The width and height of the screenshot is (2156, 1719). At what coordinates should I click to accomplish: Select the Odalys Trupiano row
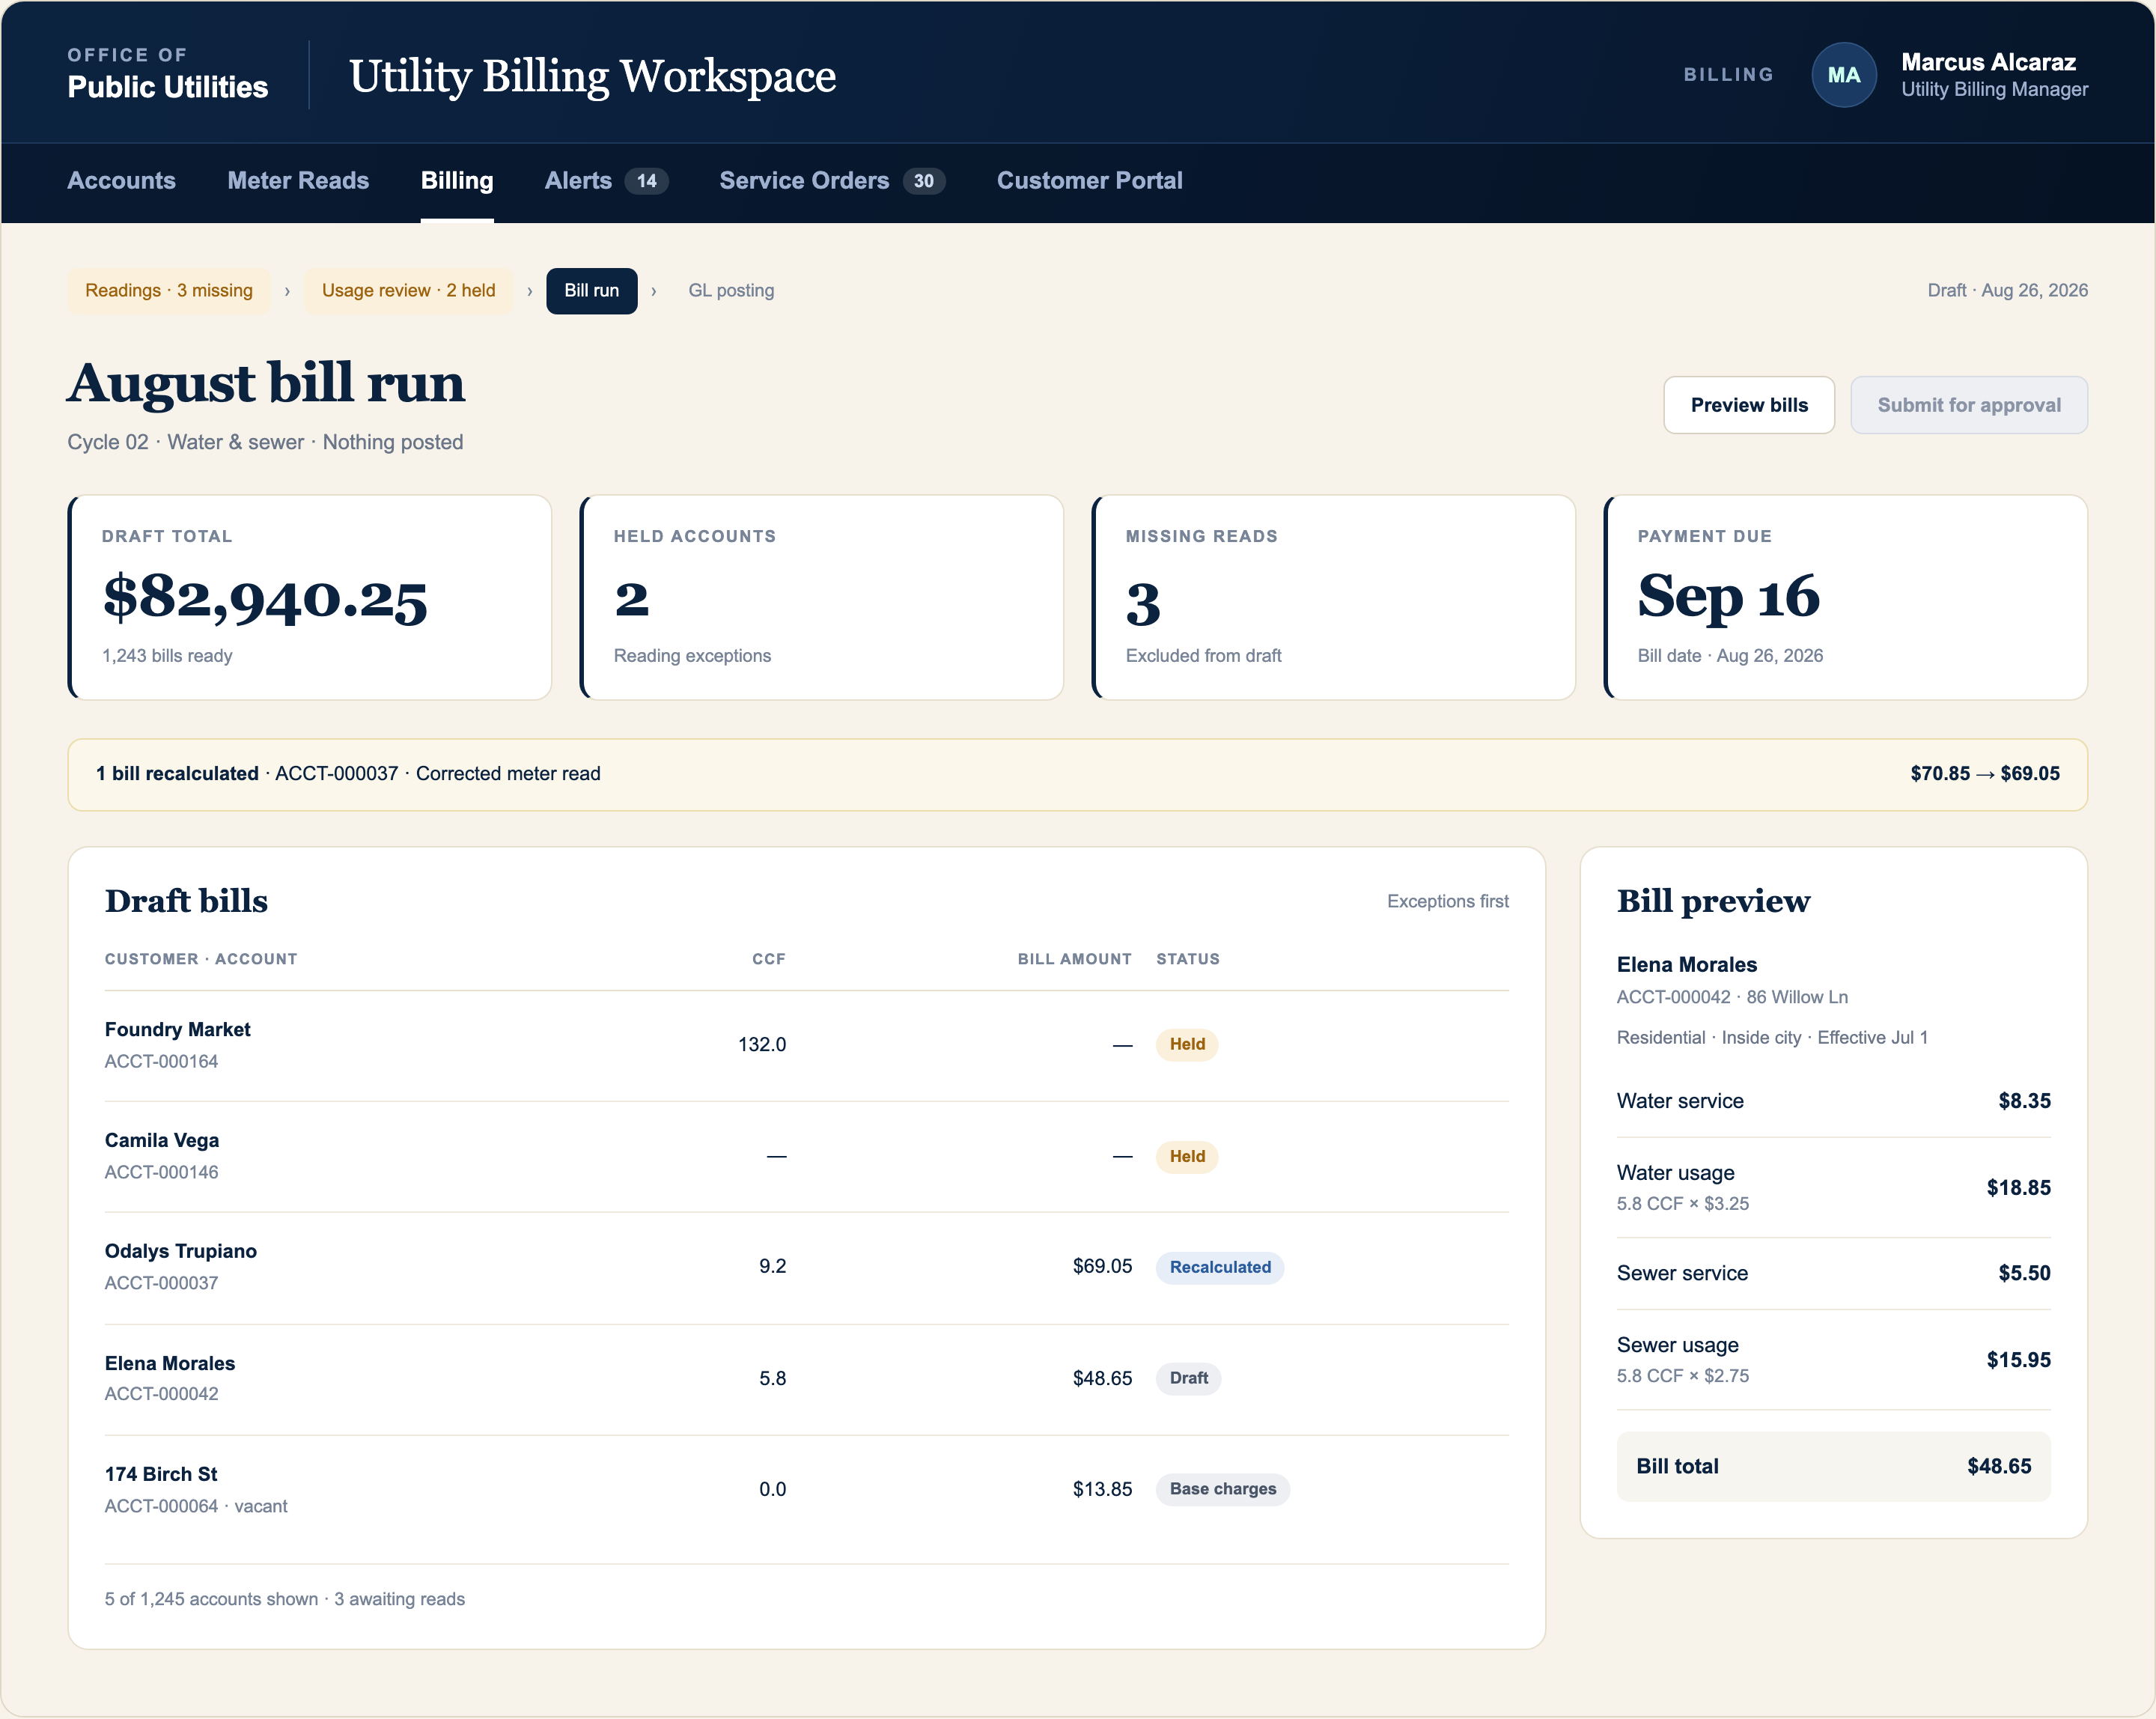click(x=806, y=1268)
